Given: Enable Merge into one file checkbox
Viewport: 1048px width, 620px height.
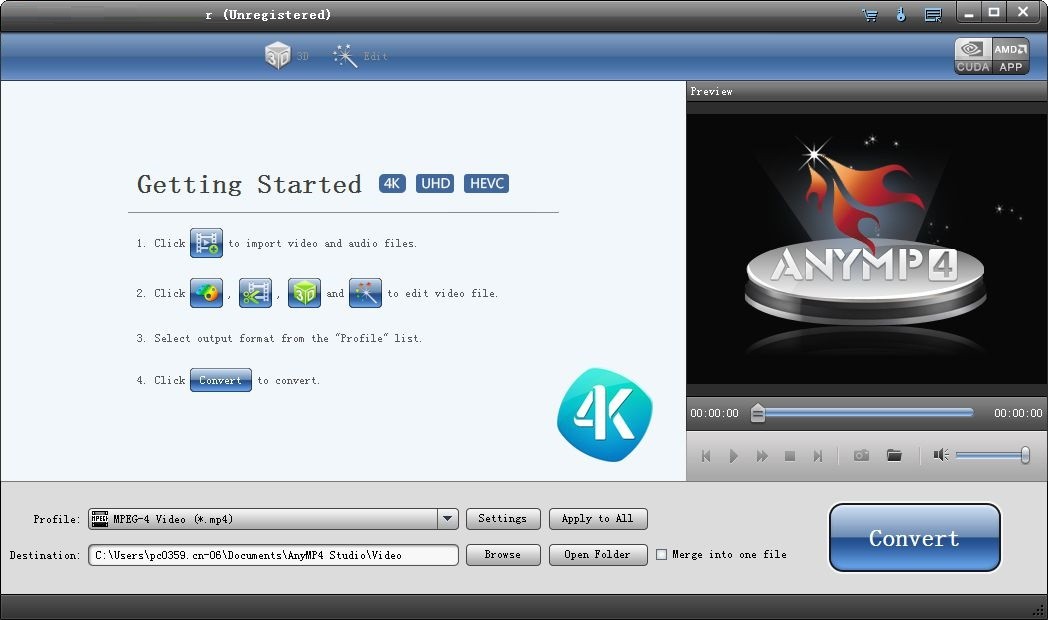Looking at the screenshot, I should (662, 555).
